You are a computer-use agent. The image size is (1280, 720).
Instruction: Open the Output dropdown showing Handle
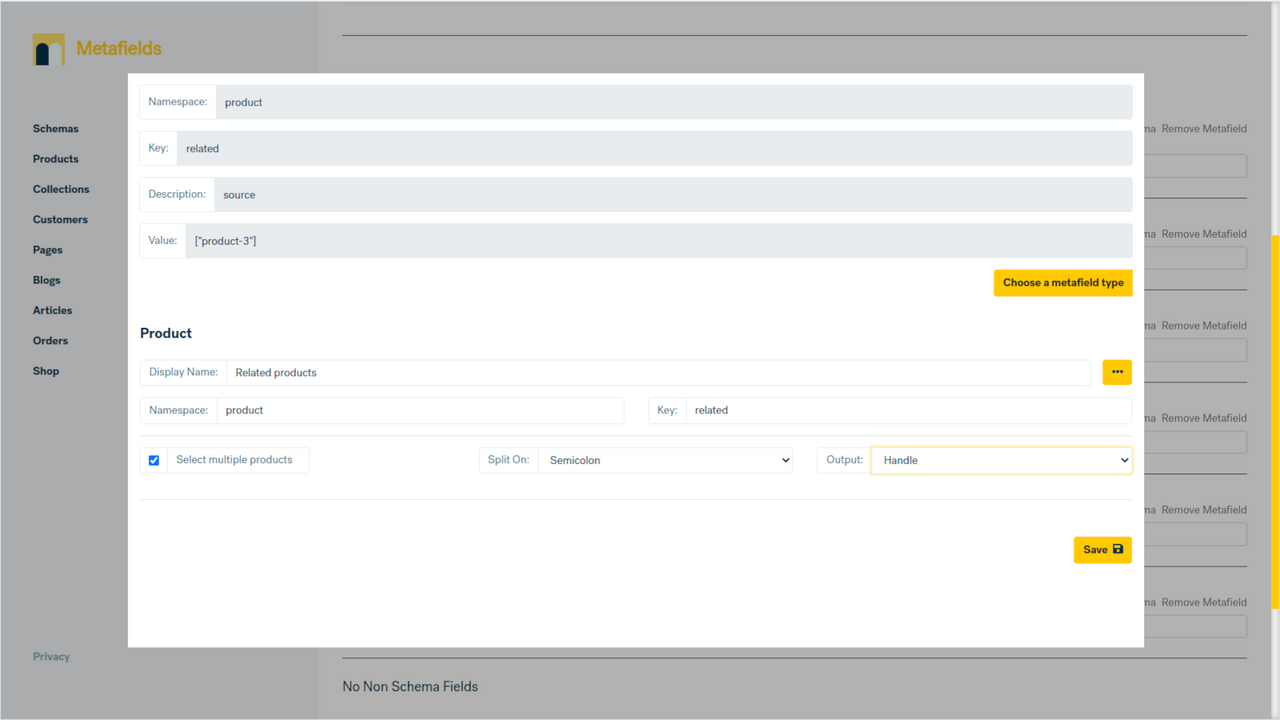pos(1000,460)
